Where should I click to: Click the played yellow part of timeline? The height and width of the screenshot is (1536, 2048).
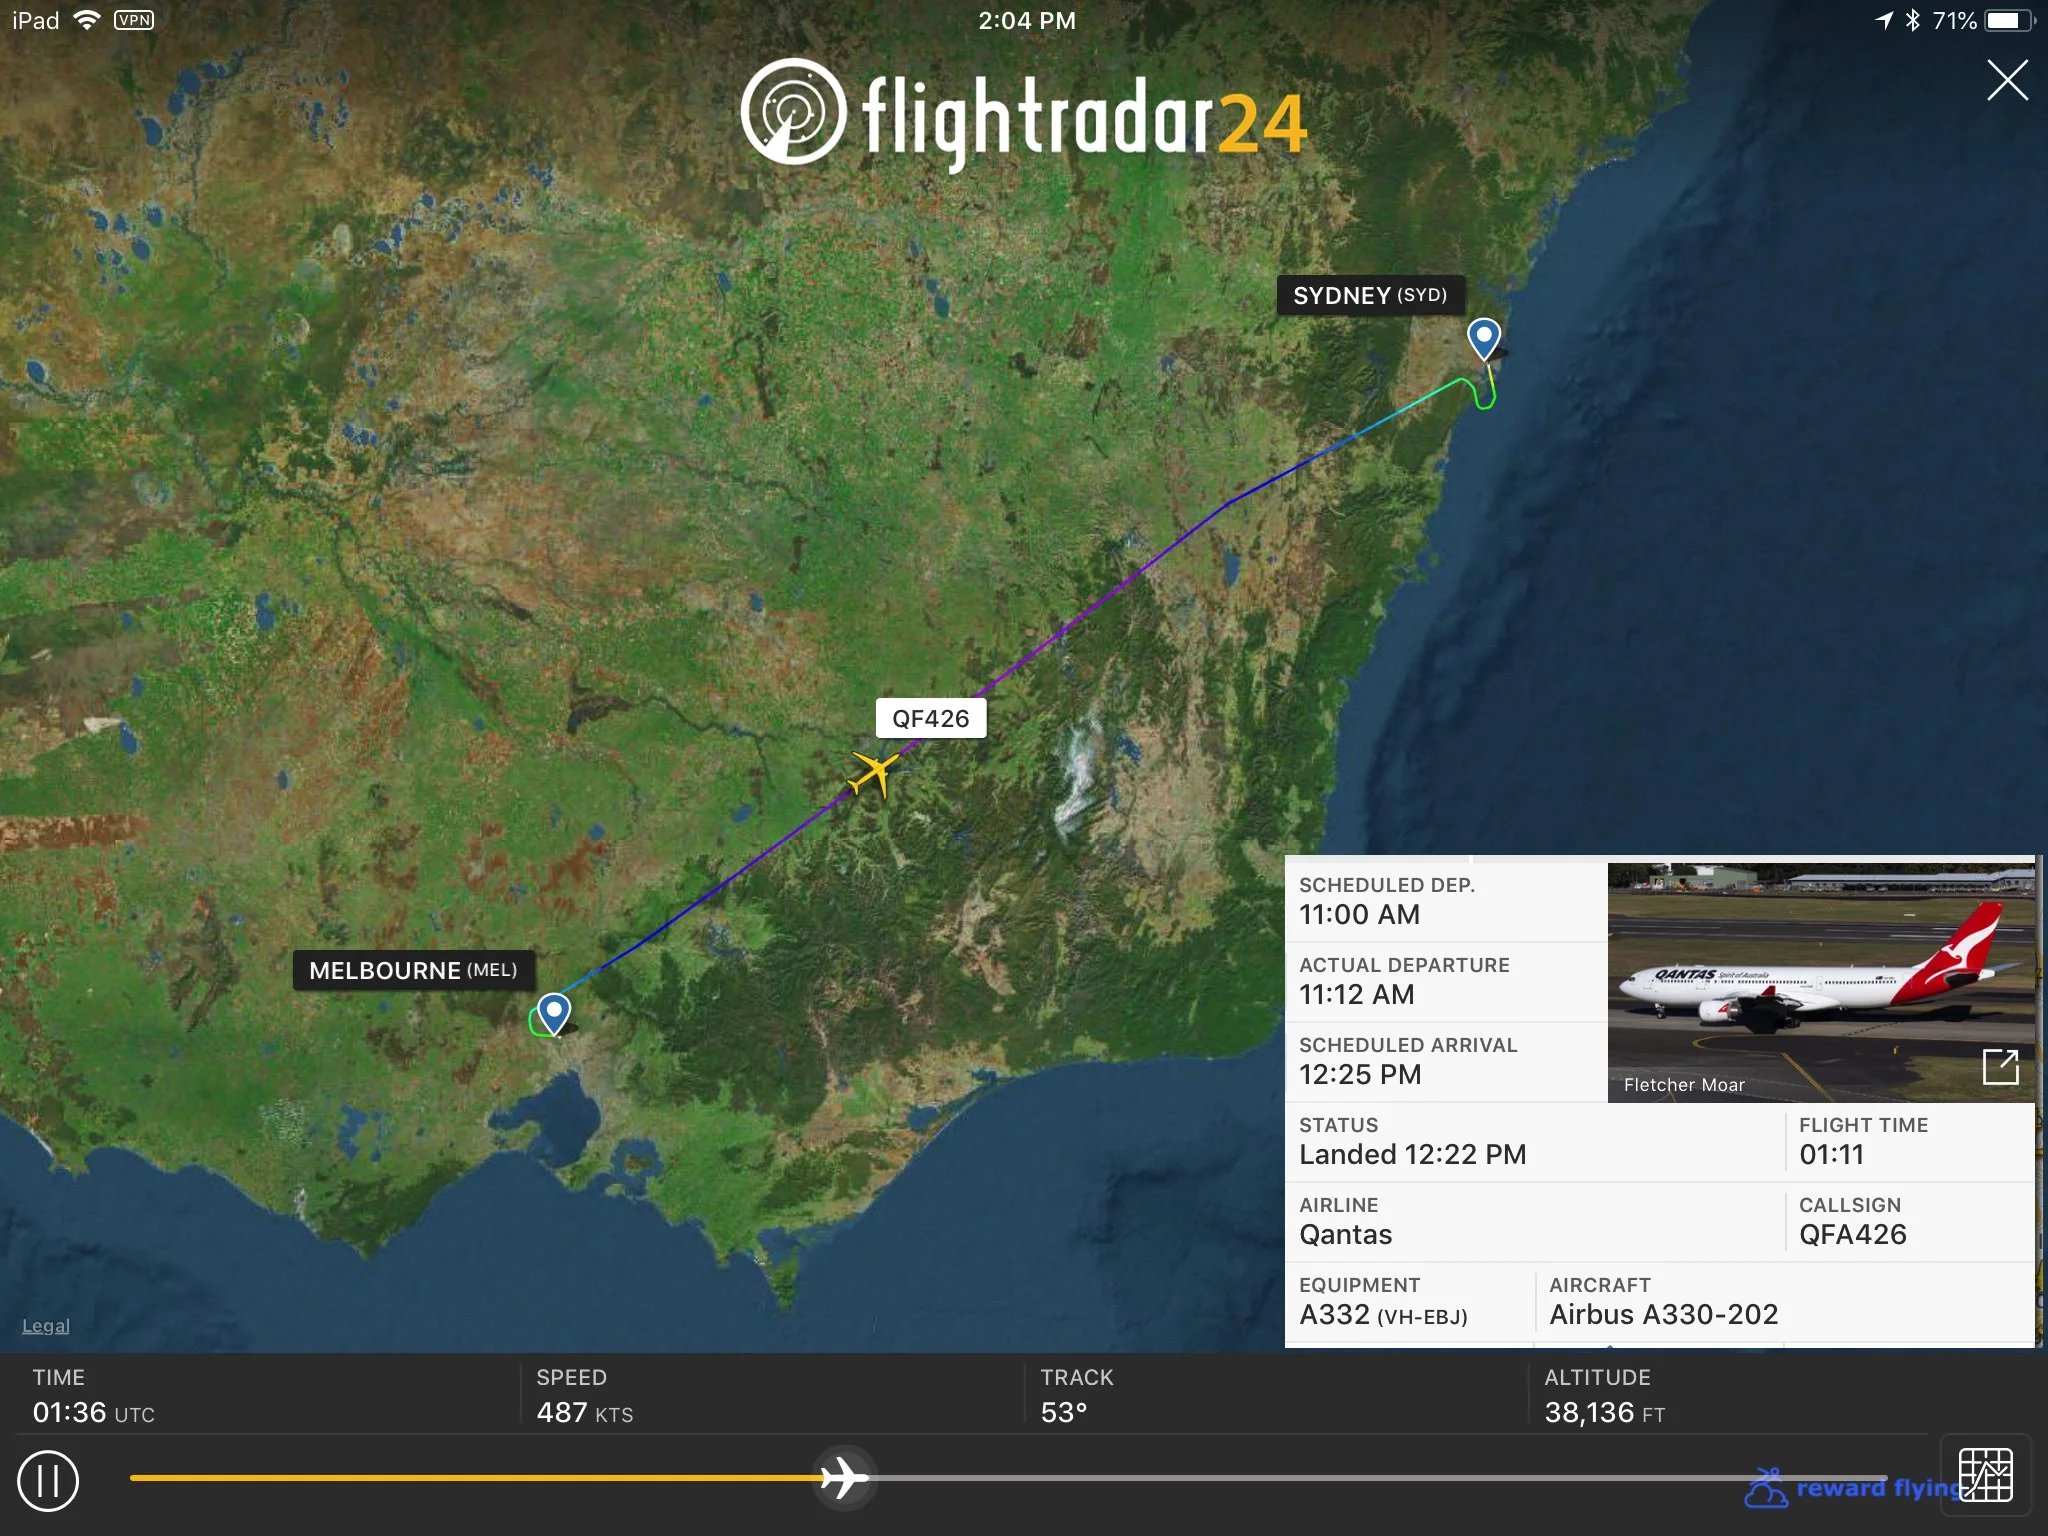click(475, 1477)
